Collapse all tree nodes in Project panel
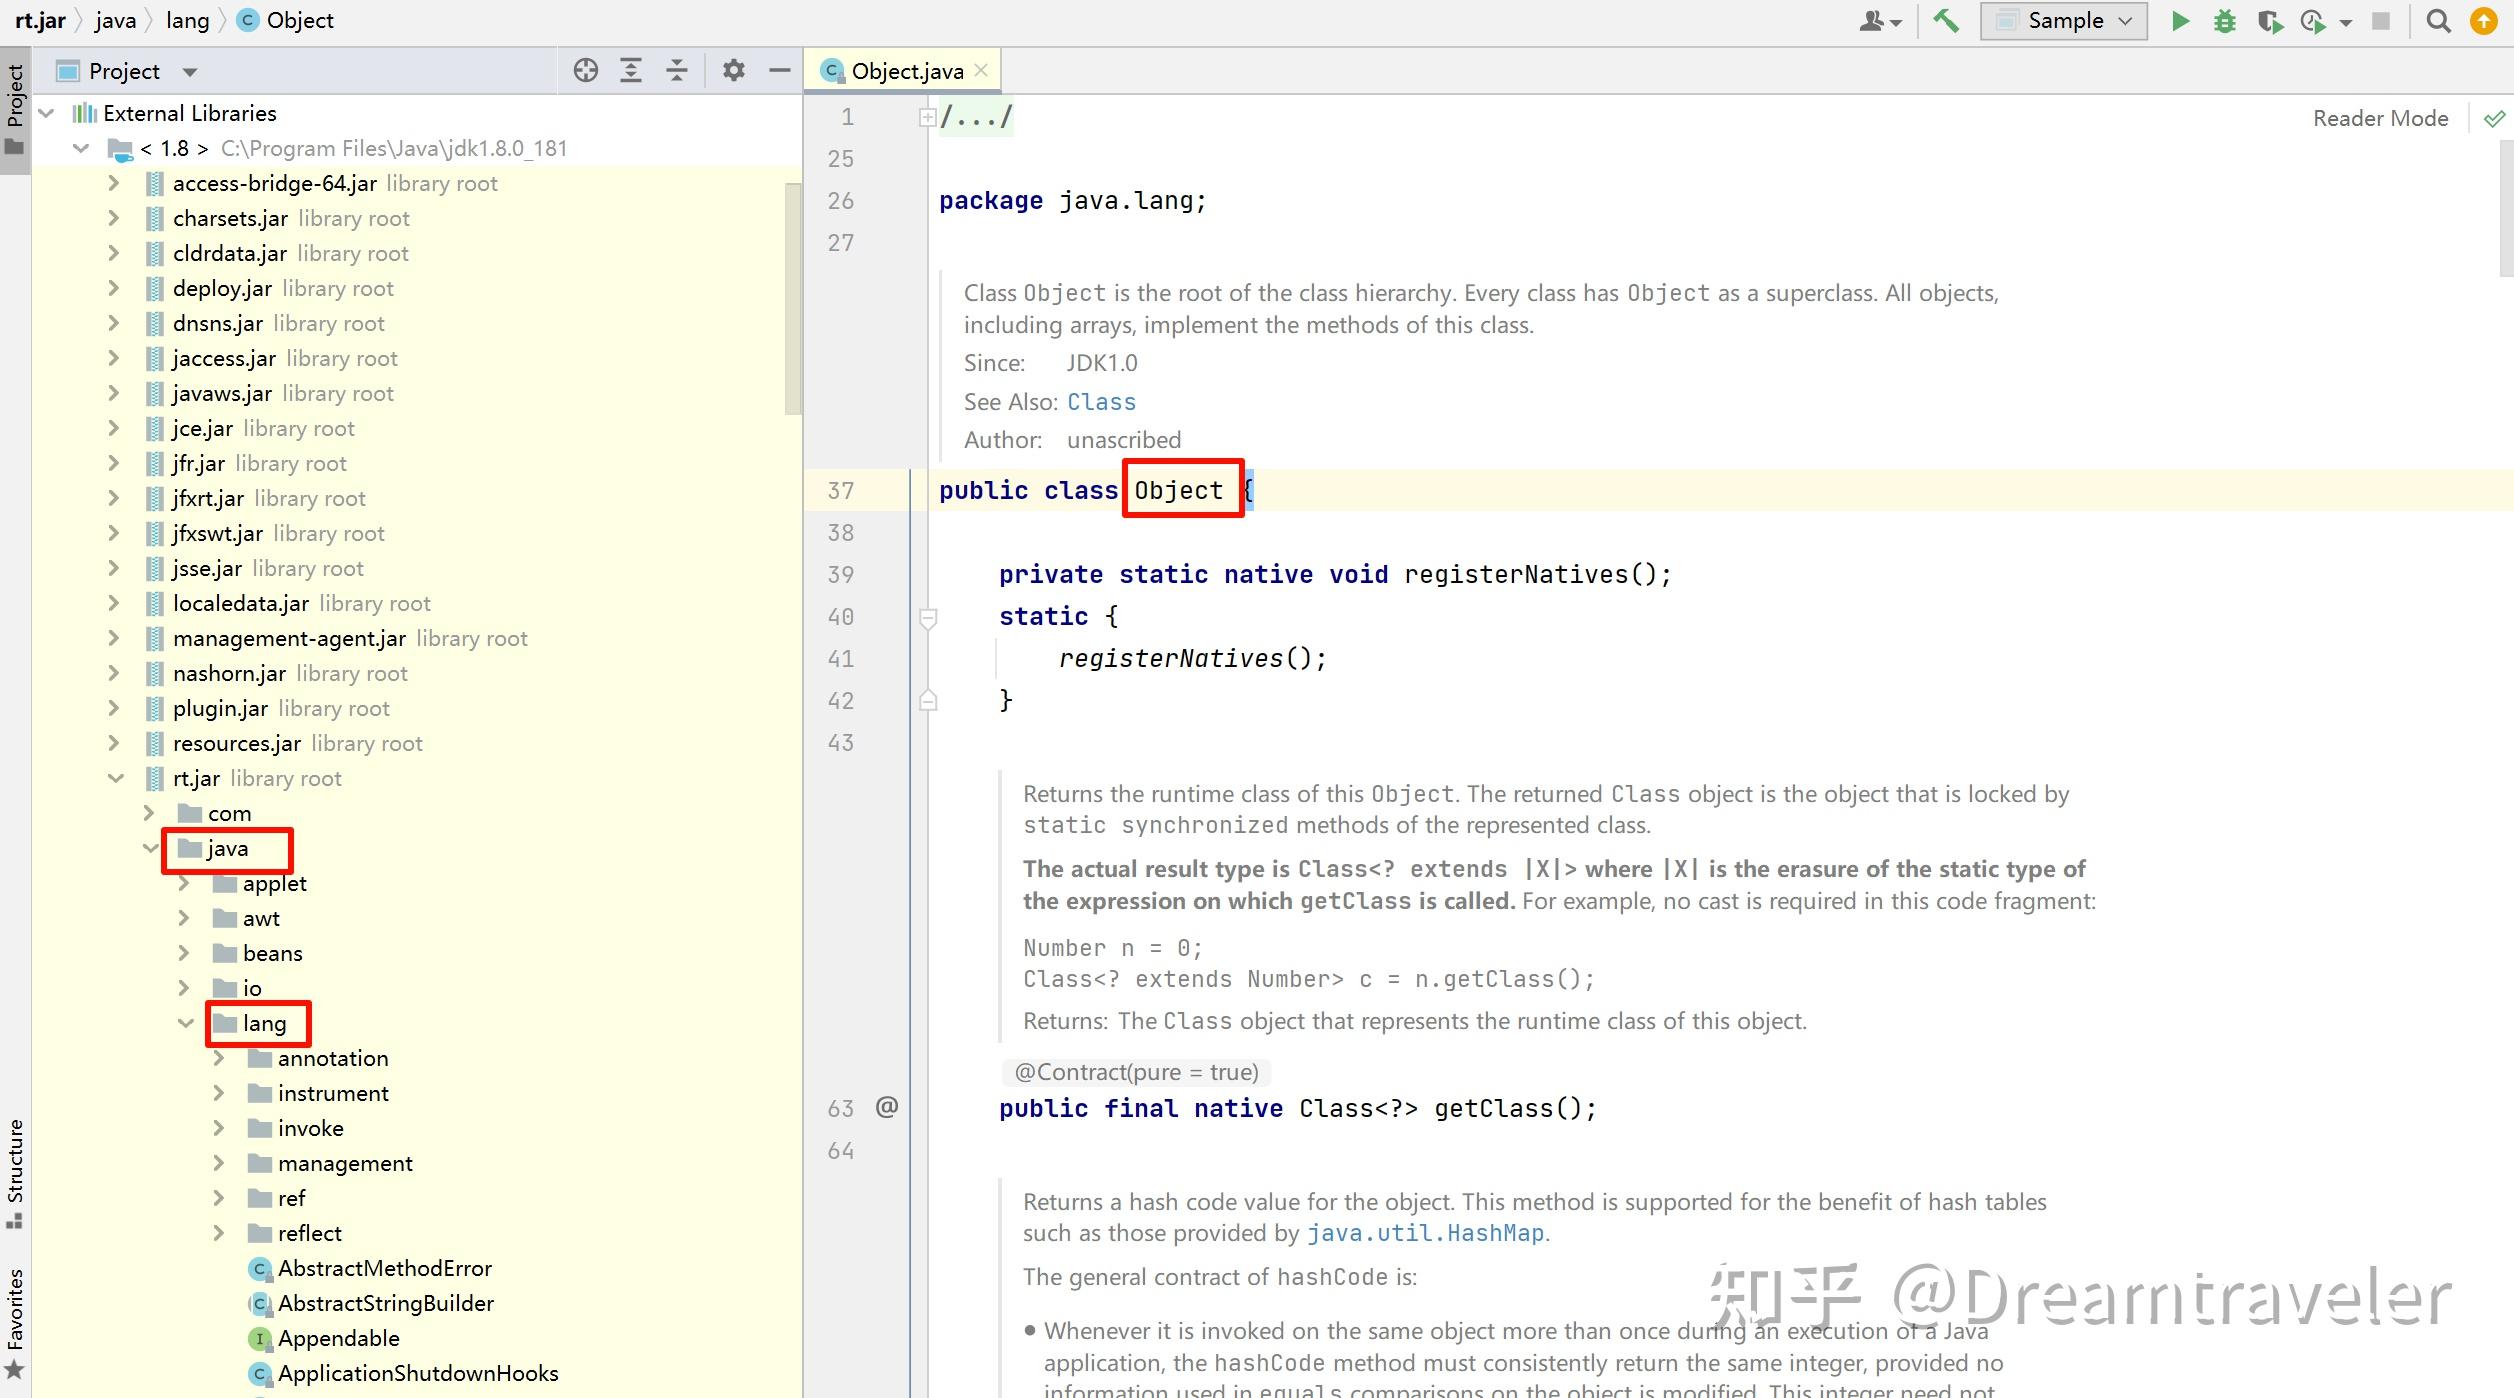Screen dimensions: 2514x1398 pyautogui.click(x=677, y=70)
